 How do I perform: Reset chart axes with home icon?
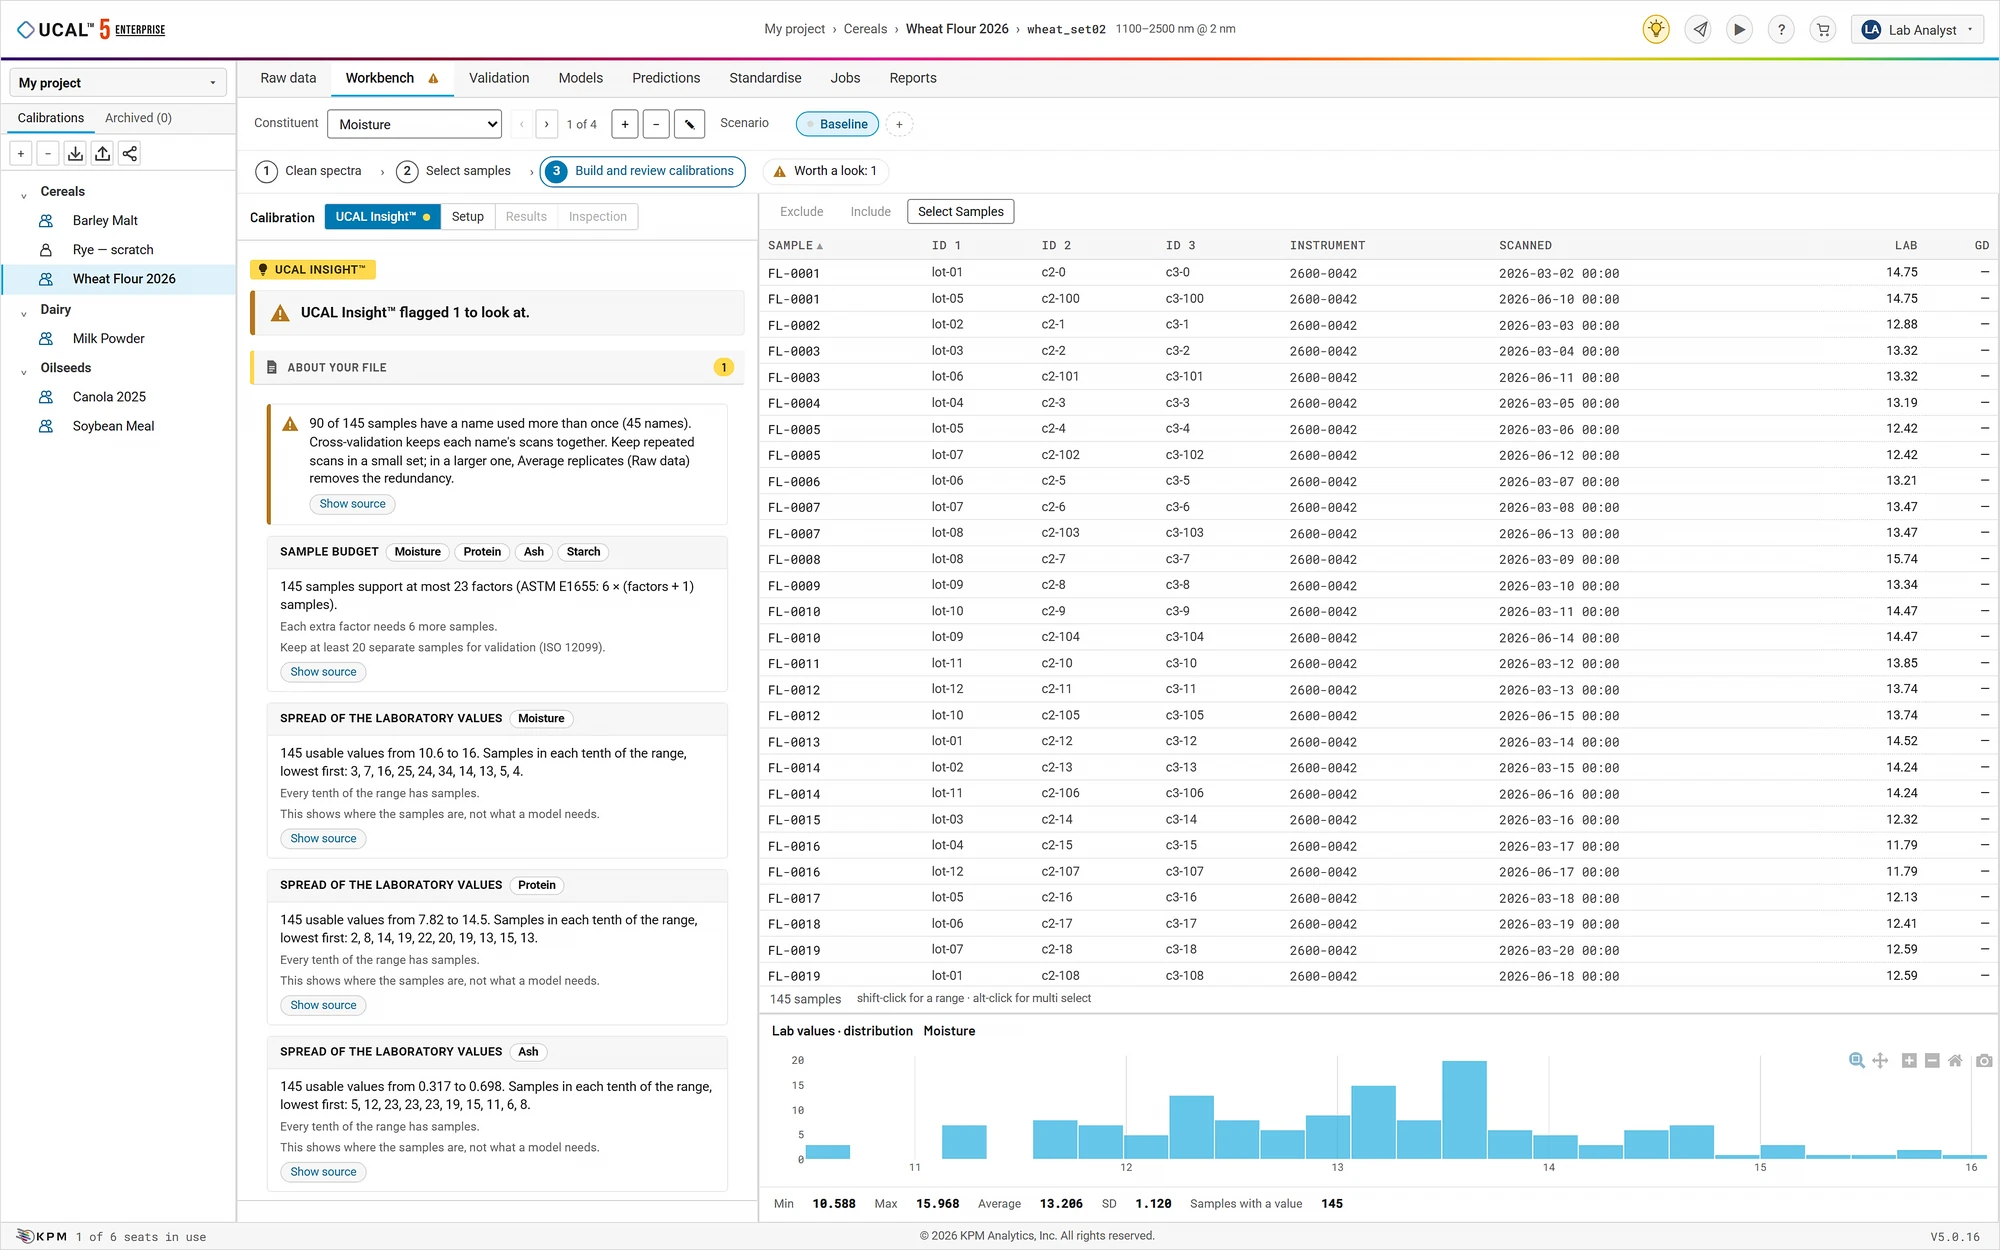coord(1955,1060)
